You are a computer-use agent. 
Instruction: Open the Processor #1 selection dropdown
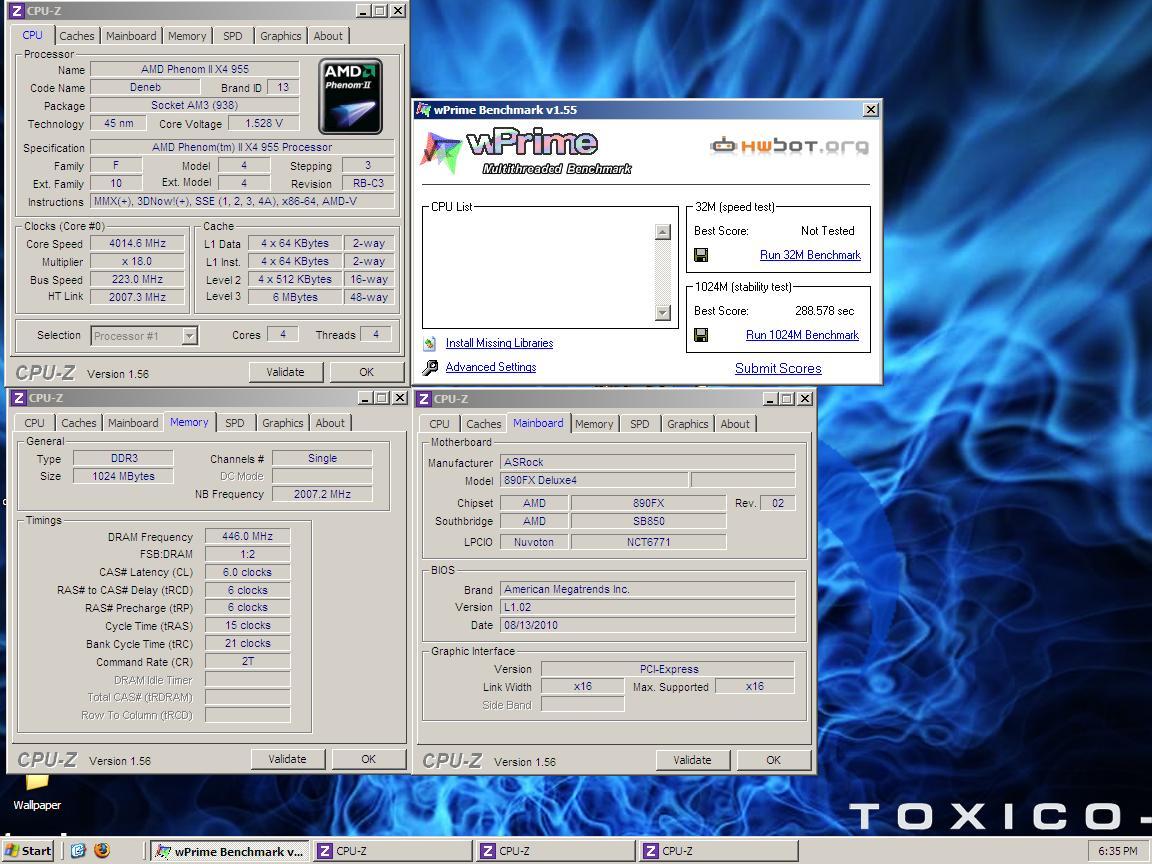[x=190, y=336]
